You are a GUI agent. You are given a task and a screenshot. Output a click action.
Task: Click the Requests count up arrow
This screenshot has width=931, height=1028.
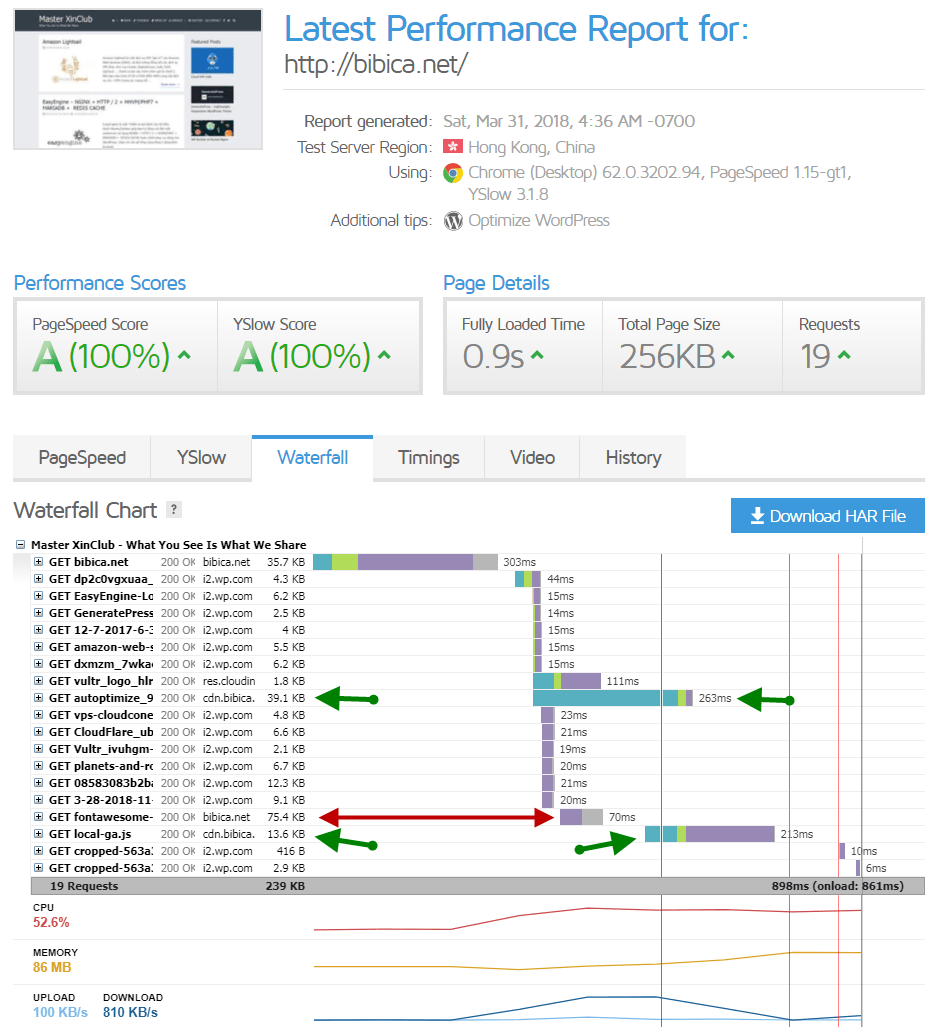[844, 355]
